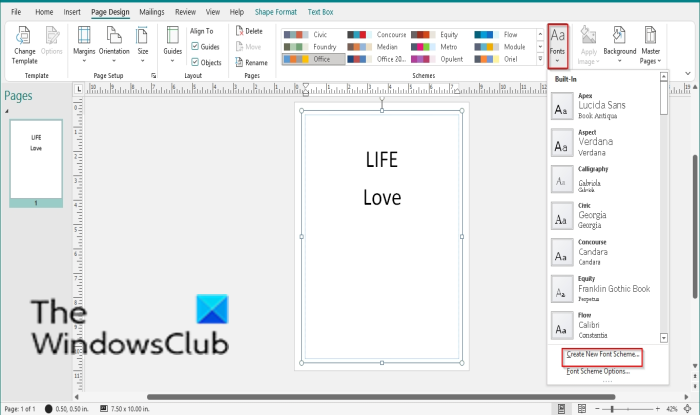Image resolution: width=700 pixels, height=415 pixels.
Task: Open the Help tab
Action: 237,12
